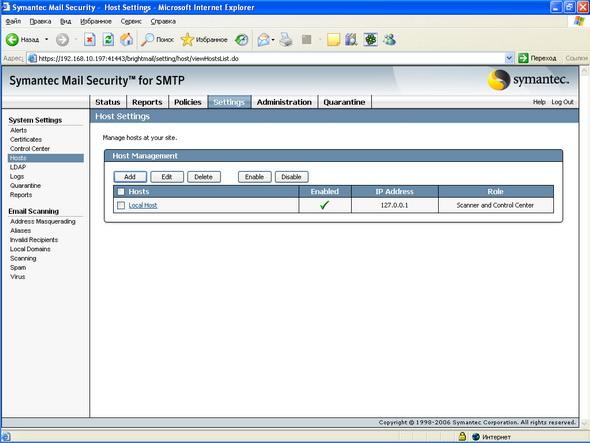The image size is (590, 443).
Task: Click the page icon in the address bar
Action: point(33,58)
